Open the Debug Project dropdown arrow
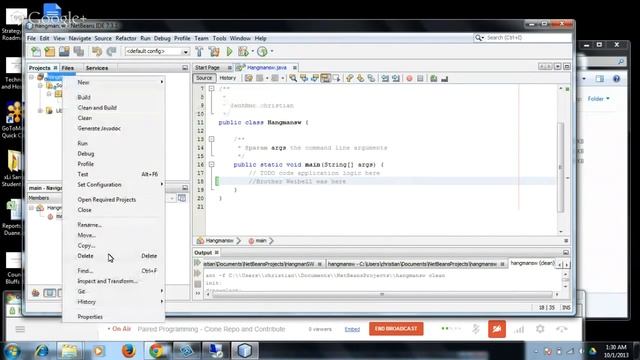 (x=252, y=51)
